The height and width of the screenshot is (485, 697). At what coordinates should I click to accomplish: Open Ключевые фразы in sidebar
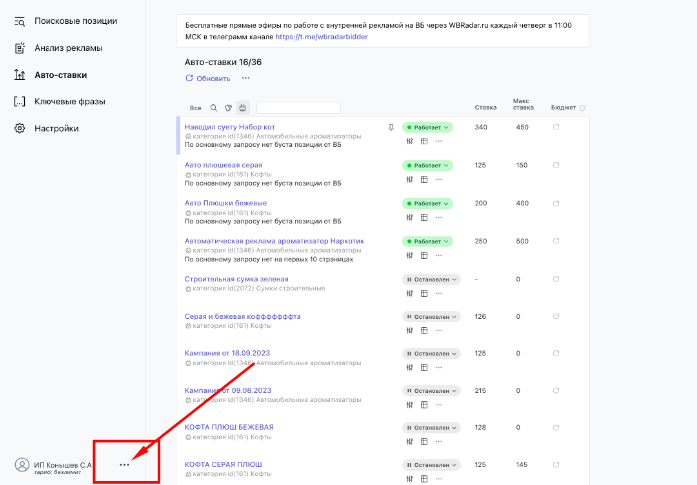click(70, 101)
